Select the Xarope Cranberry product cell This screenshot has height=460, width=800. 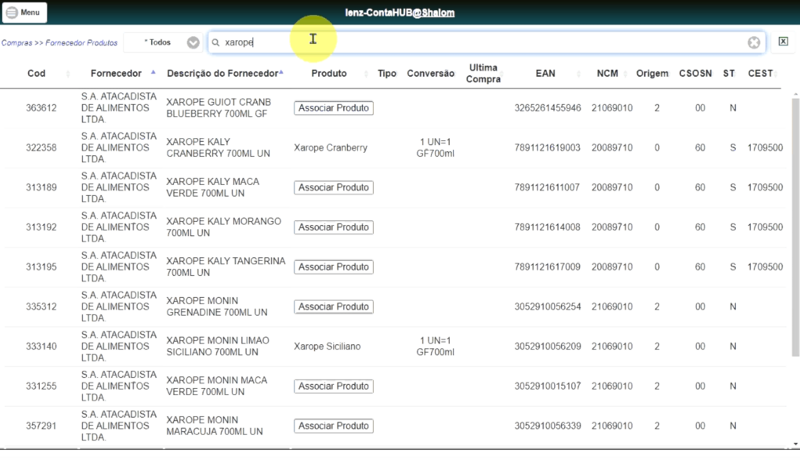pyautogui.click(x=331, y=148)
